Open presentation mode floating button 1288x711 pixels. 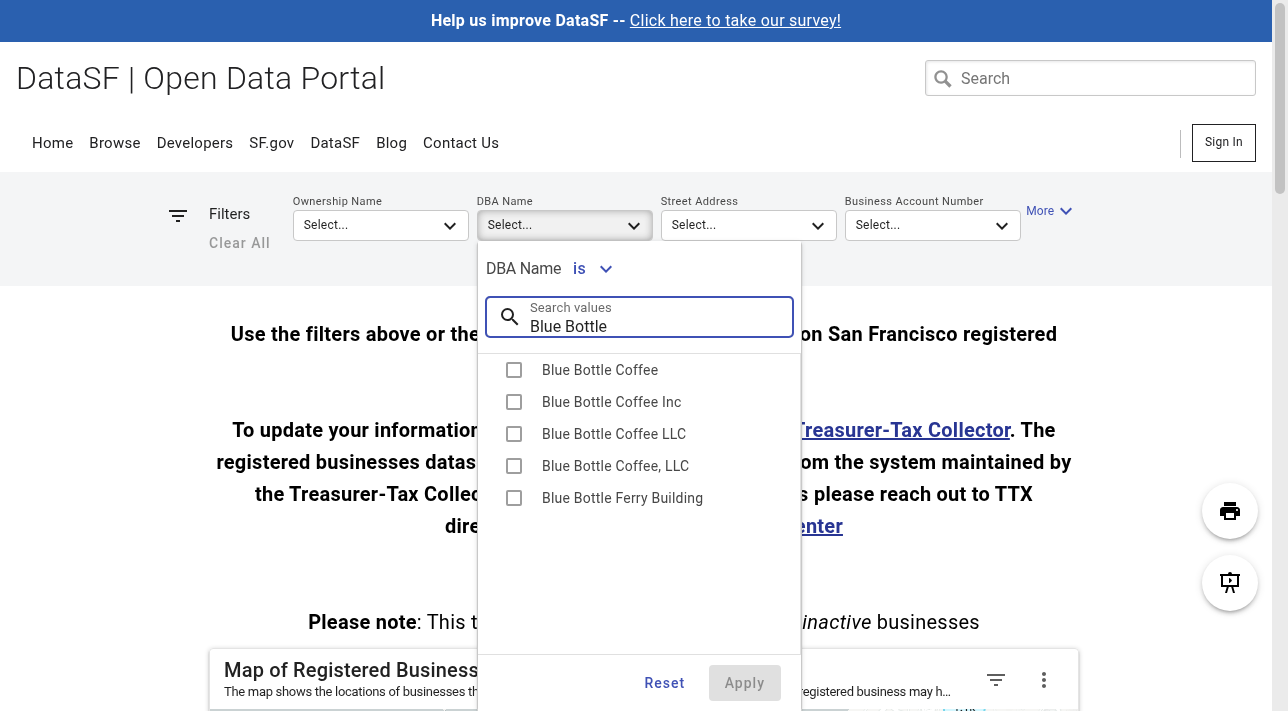click(x=1230, y=583)
